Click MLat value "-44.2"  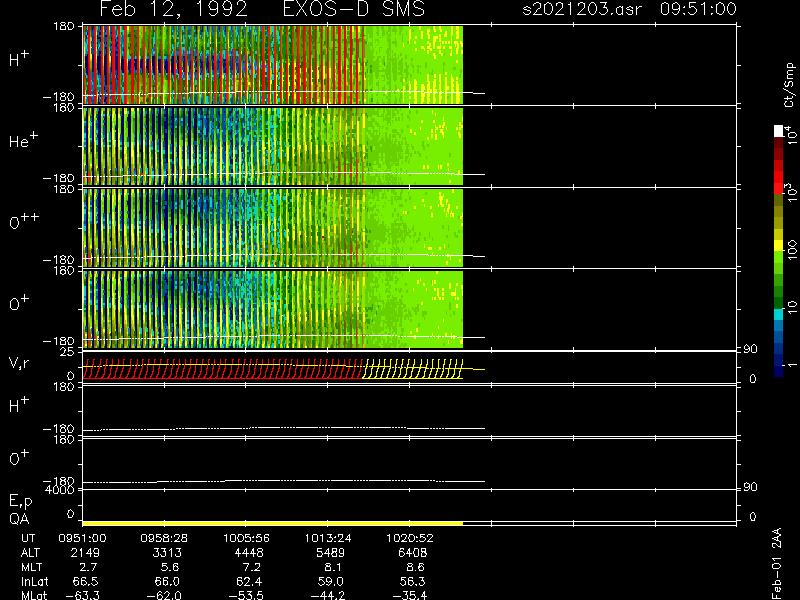tap(328, 595)
